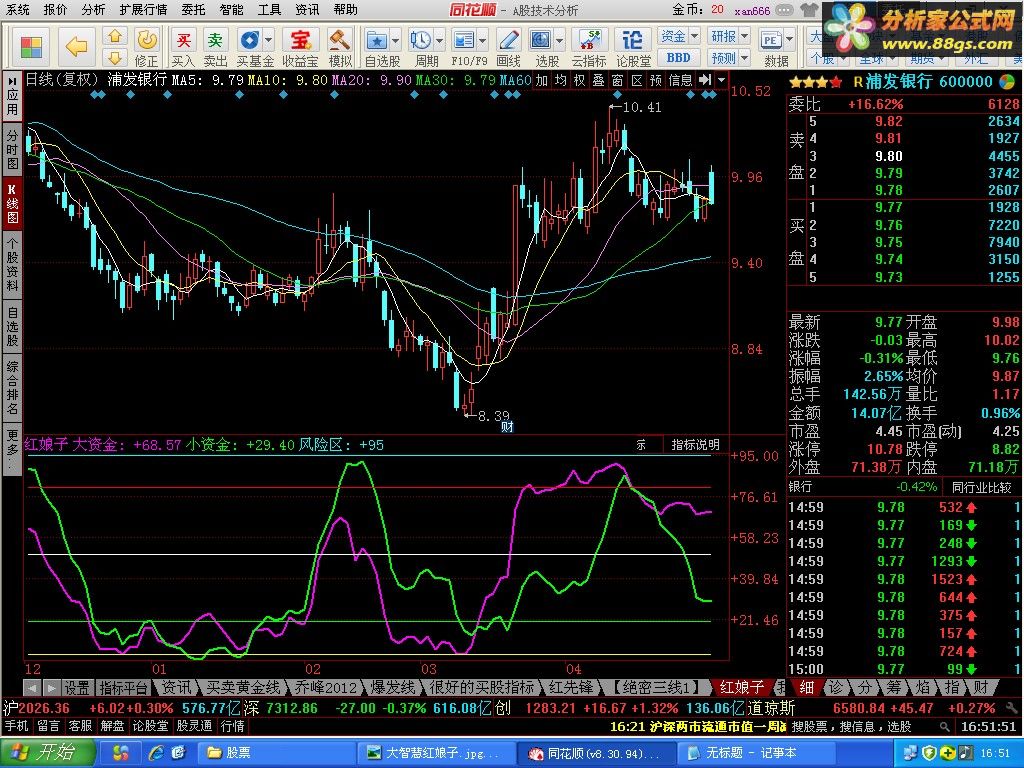Viewport: 1024px width, 768px height.
Task: Toggle the 窗 multi-window option
Action: click(617, 80)
